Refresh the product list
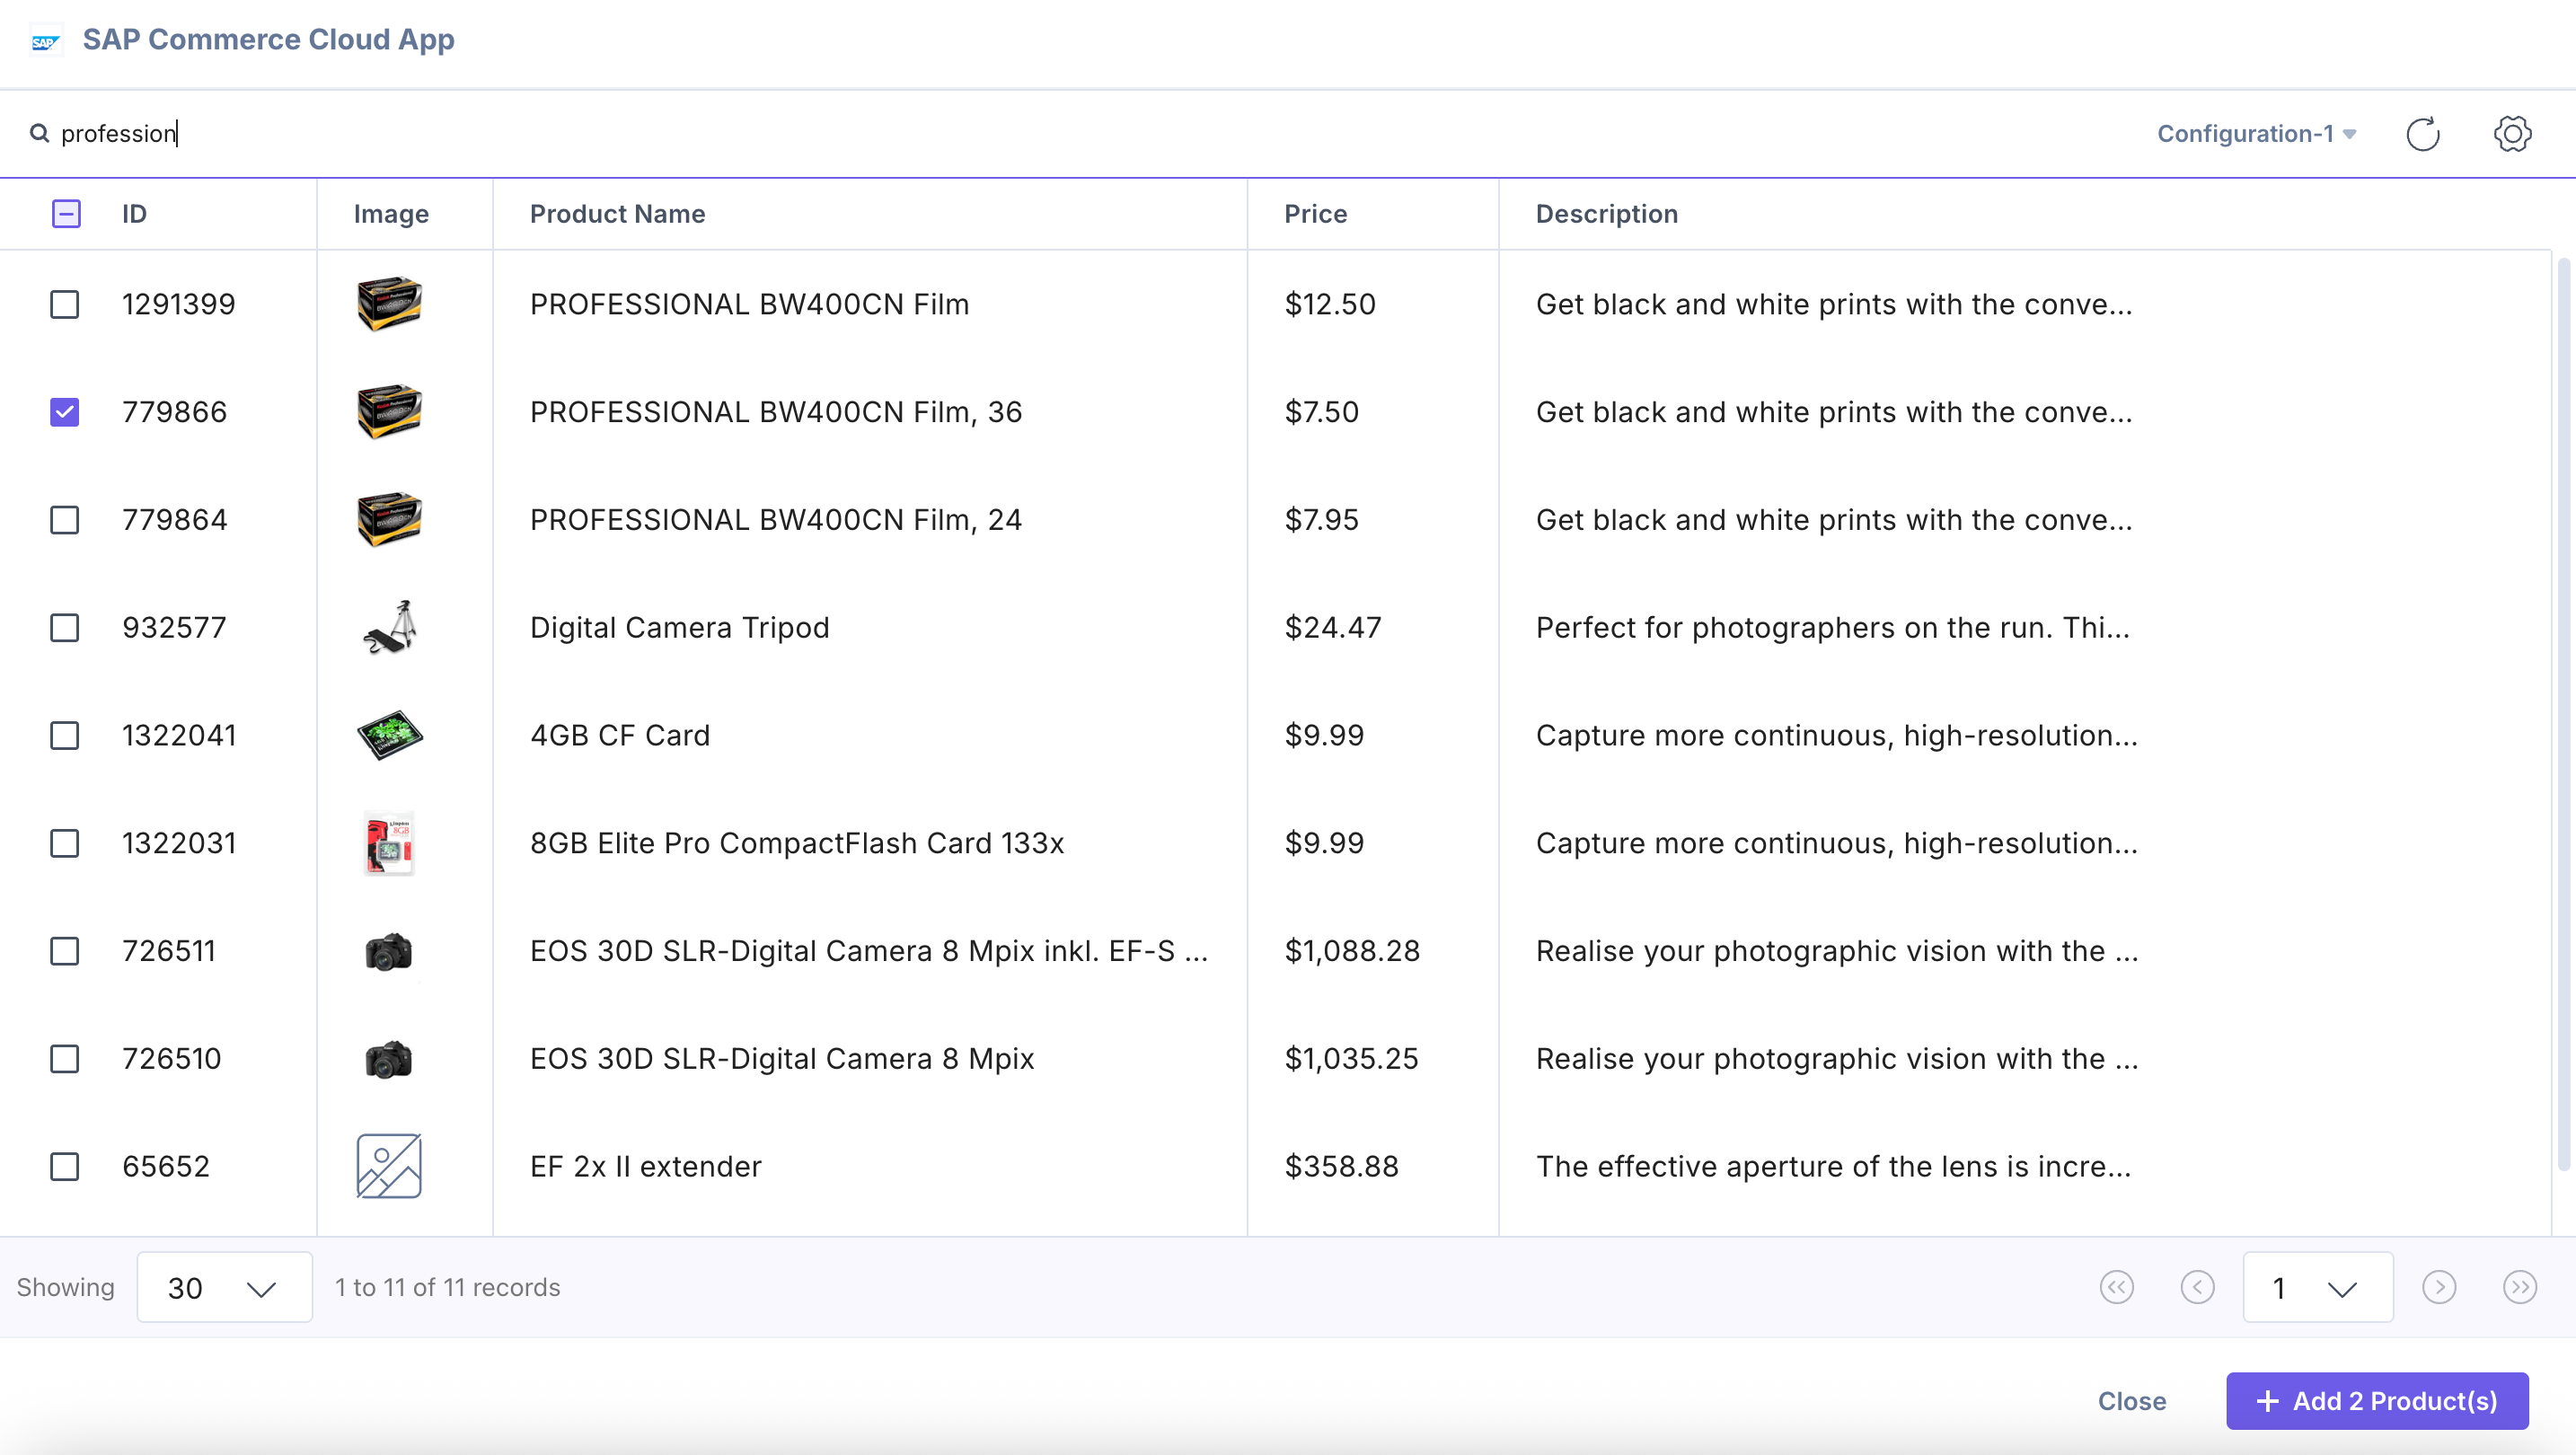Viewport: 2576px width, 1455px height. [2422, 134]
